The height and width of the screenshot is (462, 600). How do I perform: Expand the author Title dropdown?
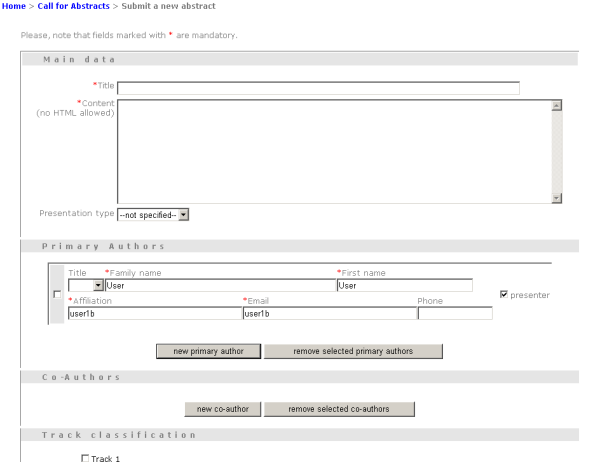86,286
